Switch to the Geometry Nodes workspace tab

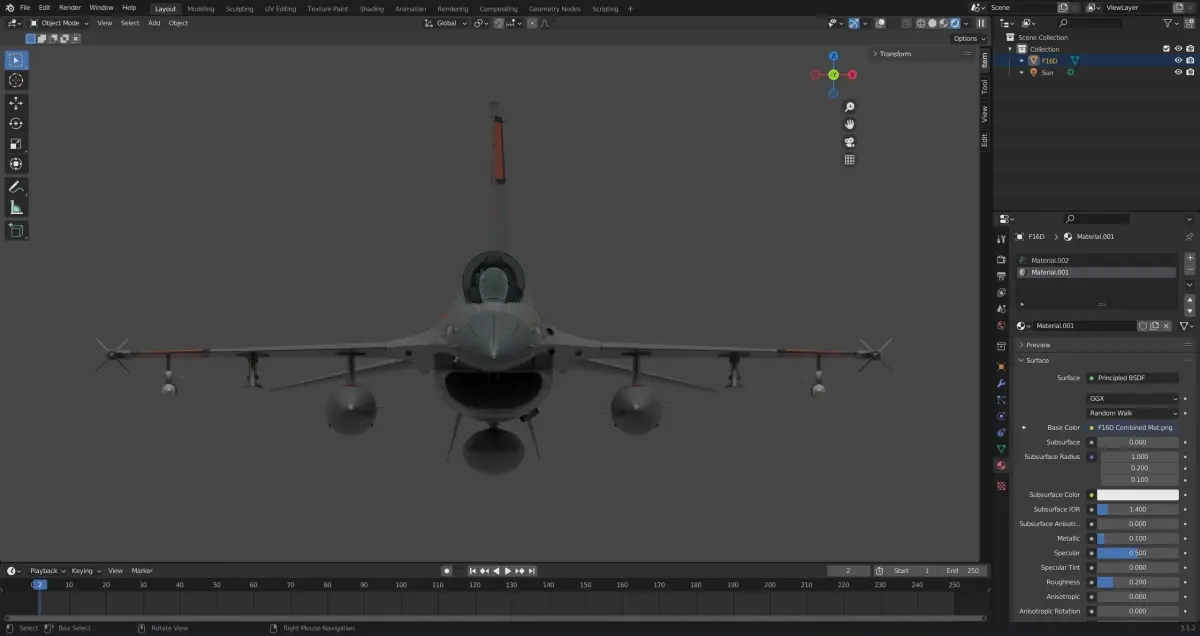pos(554,9)
